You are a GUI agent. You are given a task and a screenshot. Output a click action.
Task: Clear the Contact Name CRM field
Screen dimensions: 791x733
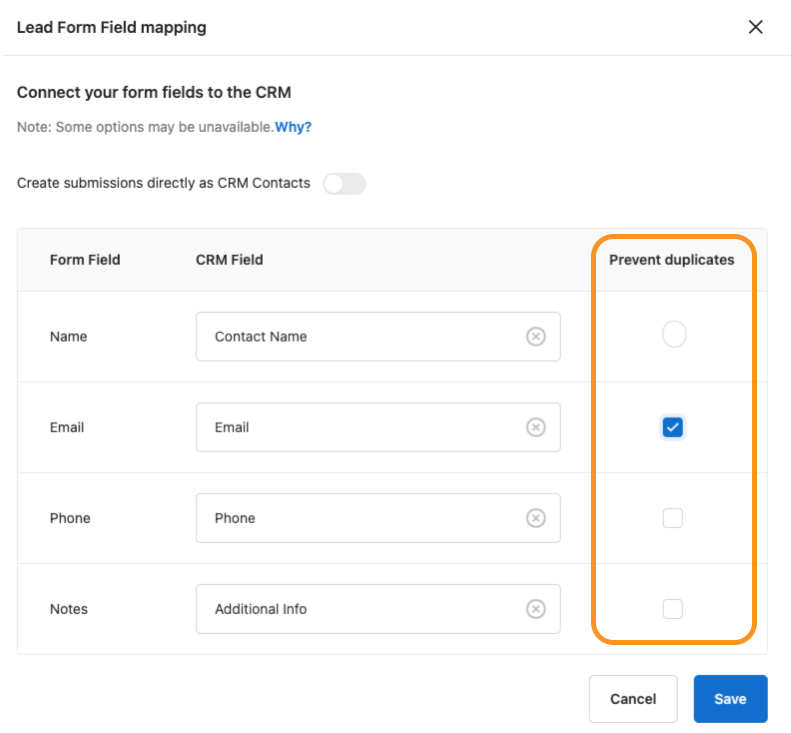[536, 337]
